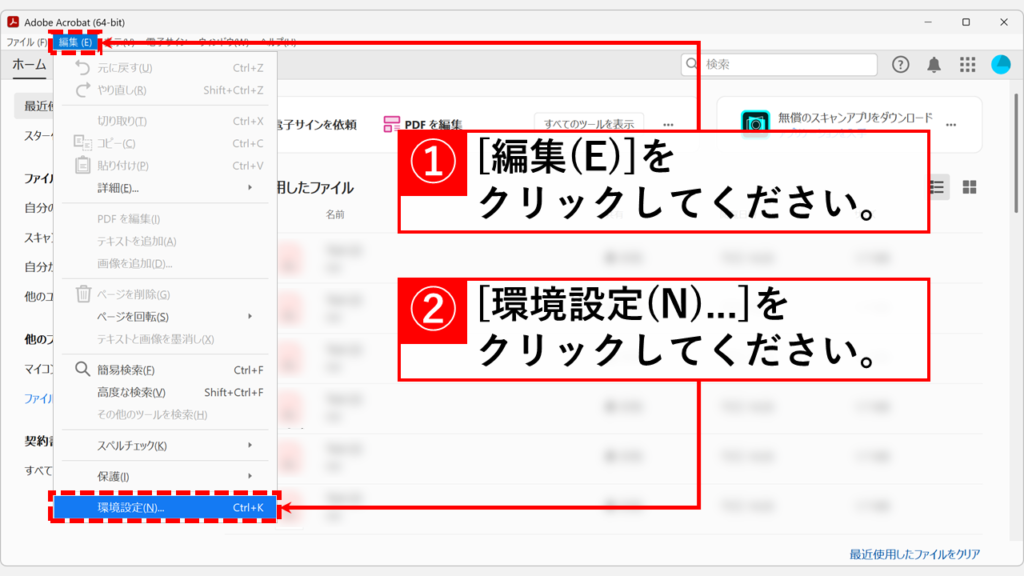Switch to the ホーム tab
This screenshot has height=576, width=1024.
coord(29,65)
